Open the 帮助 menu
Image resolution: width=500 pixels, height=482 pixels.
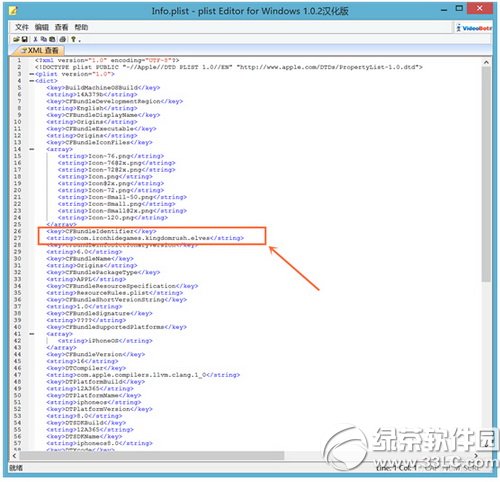[81, 27]
